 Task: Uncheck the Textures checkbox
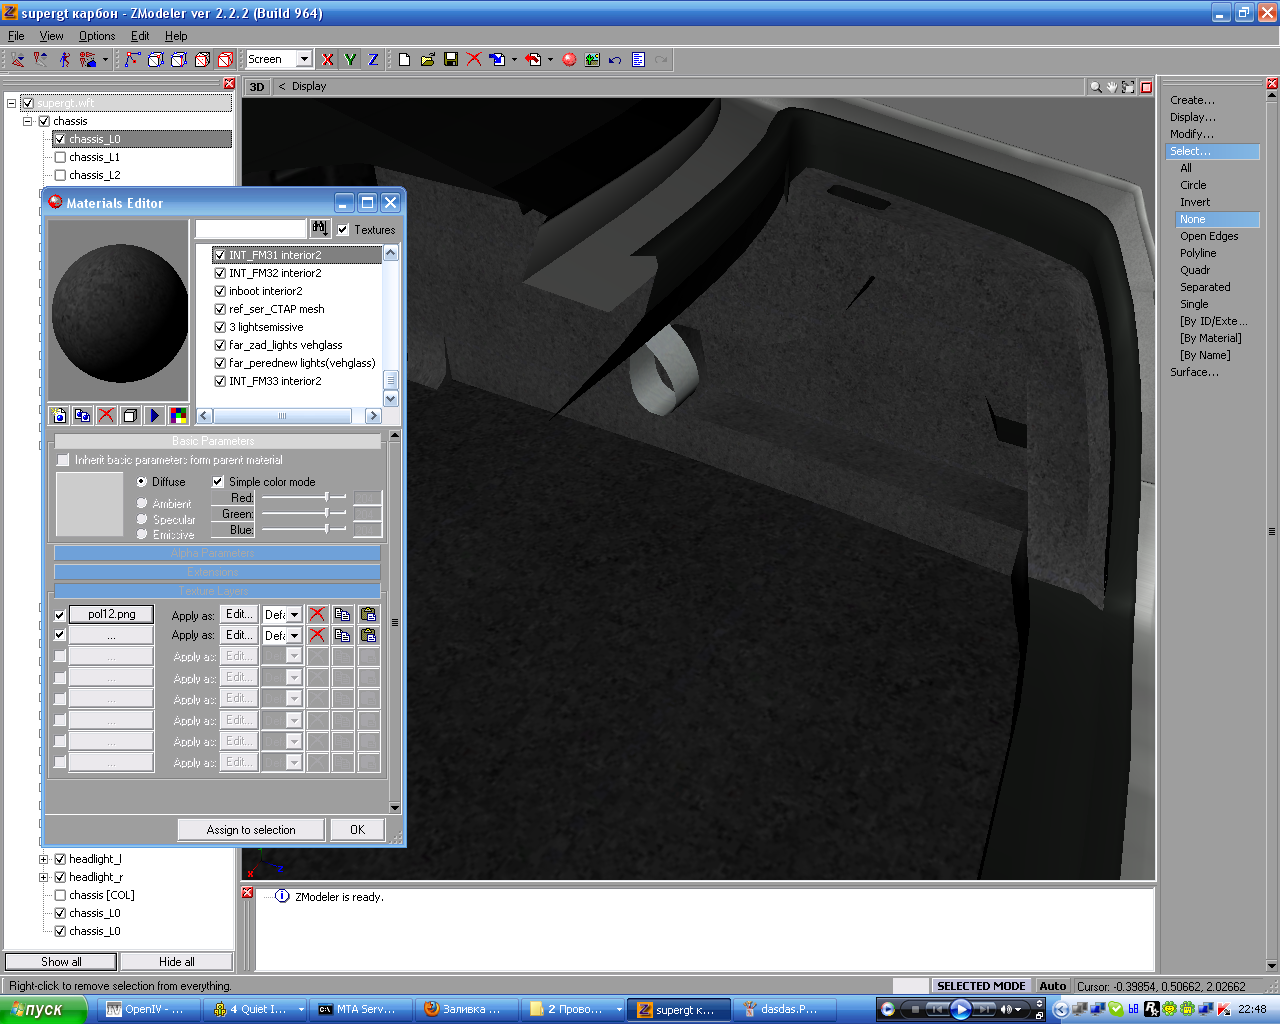click(343, 230)
